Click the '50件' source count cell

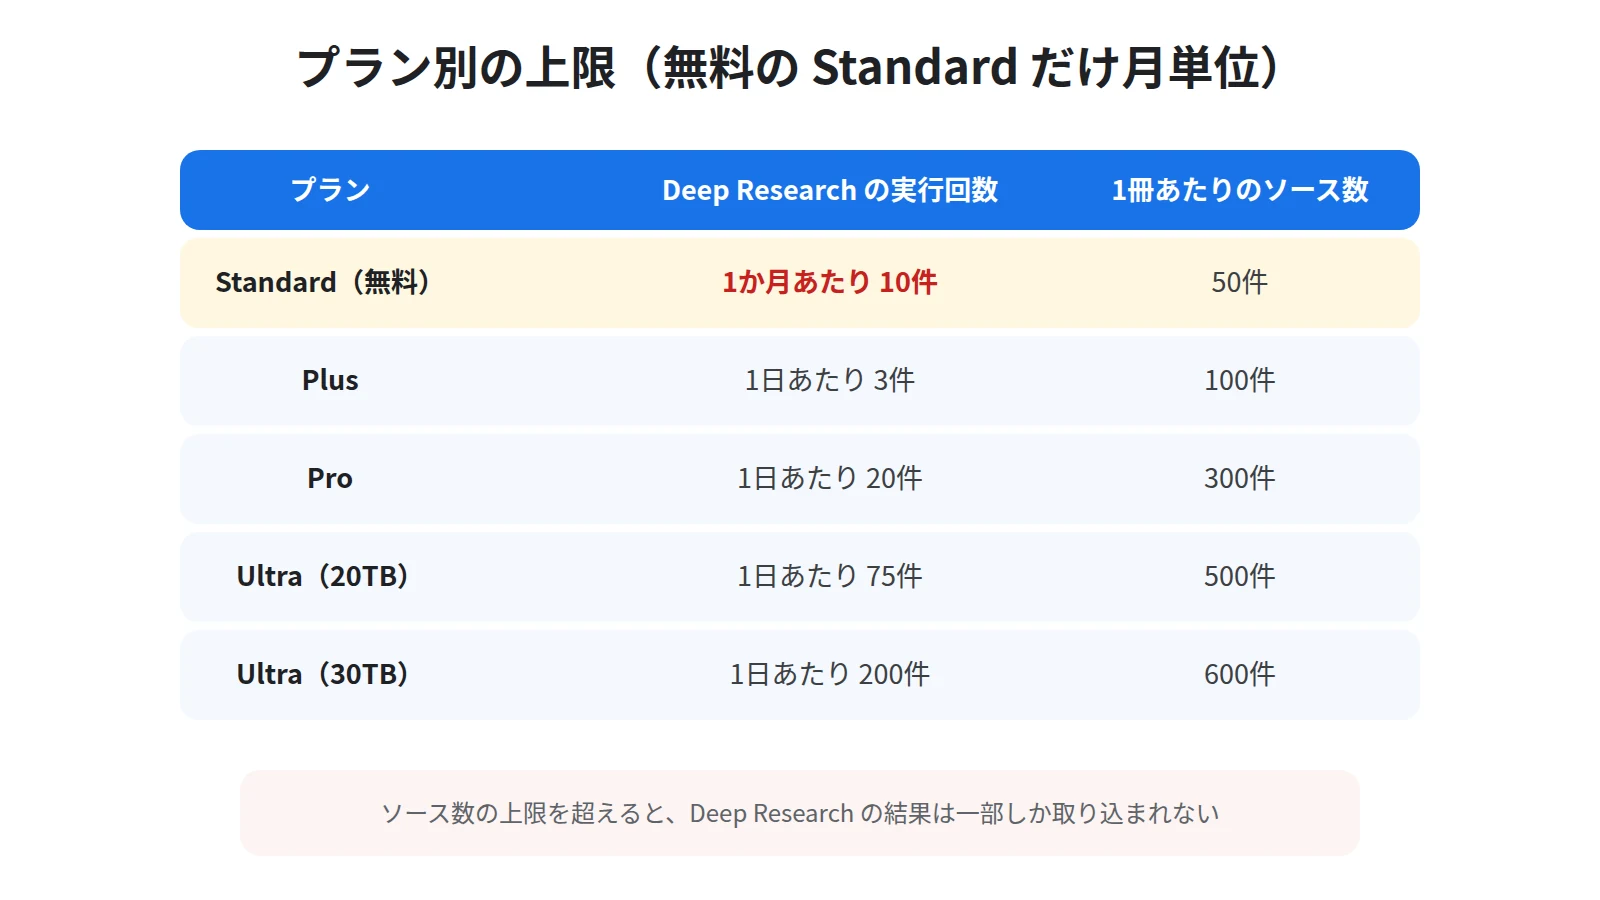tap(1240, 282)
